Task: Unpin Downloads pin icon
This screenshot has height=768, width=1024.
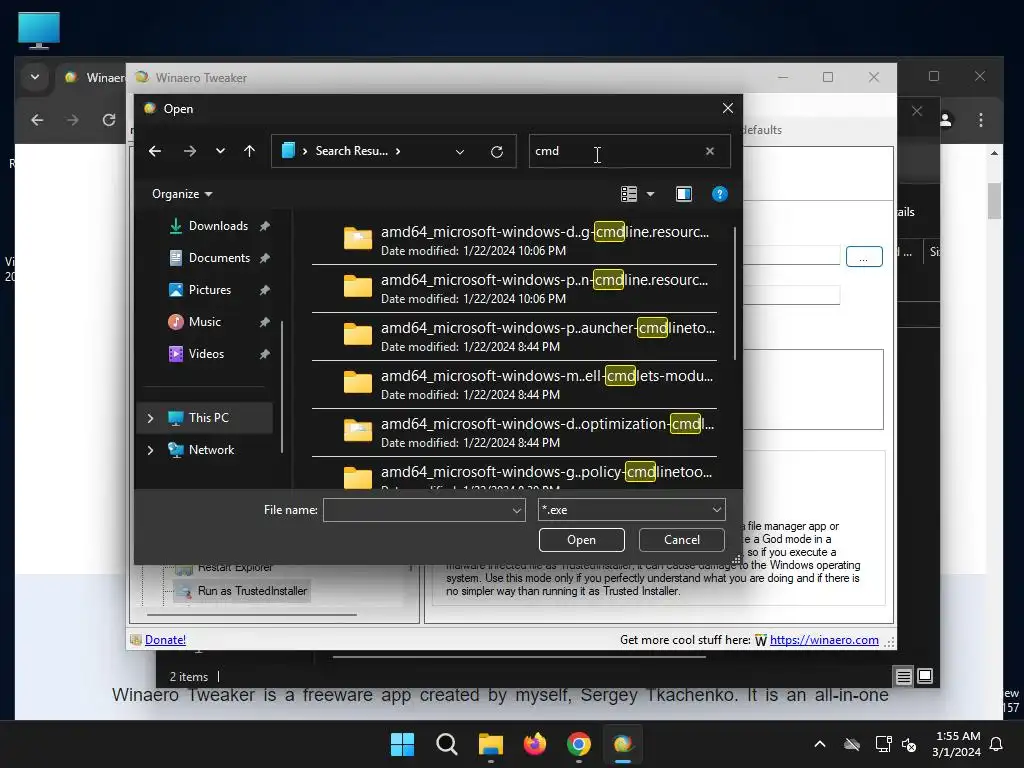Action: tap(264, 226)
